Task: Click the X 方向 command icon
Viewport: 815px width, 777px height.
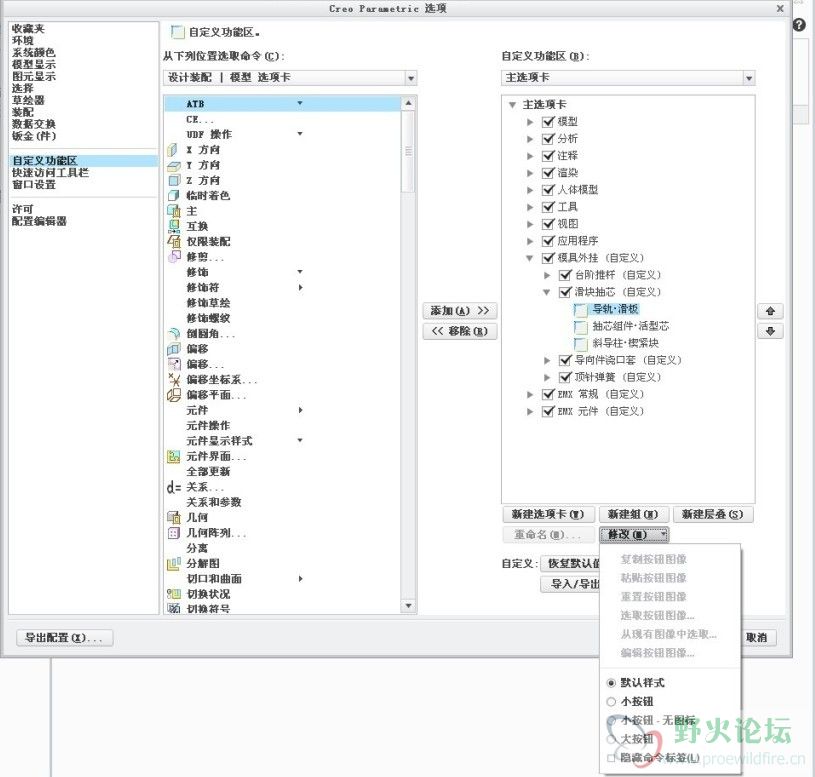Action: (x=173, y=150)
